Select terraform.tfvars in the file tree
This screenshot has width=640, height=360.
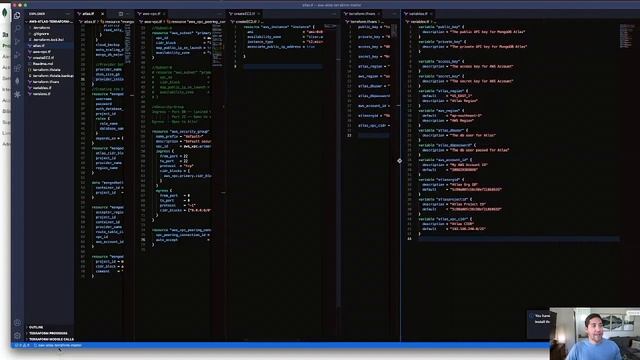49,82
